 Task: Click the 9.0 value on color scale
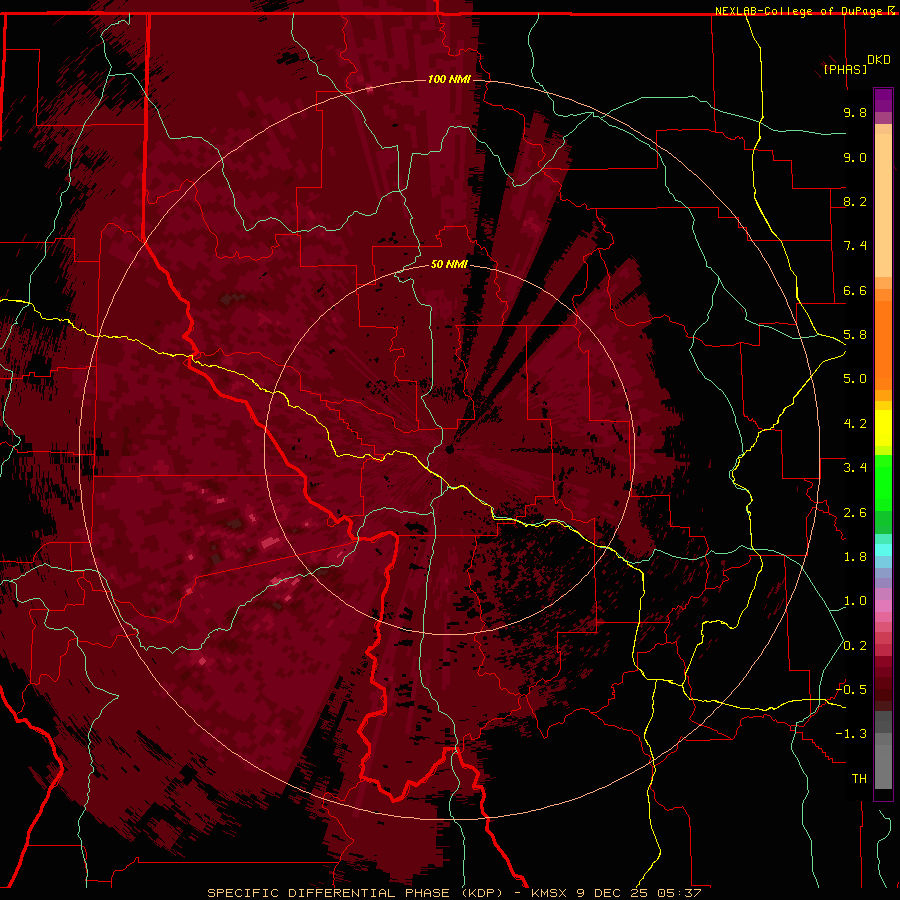coord(855,157)
